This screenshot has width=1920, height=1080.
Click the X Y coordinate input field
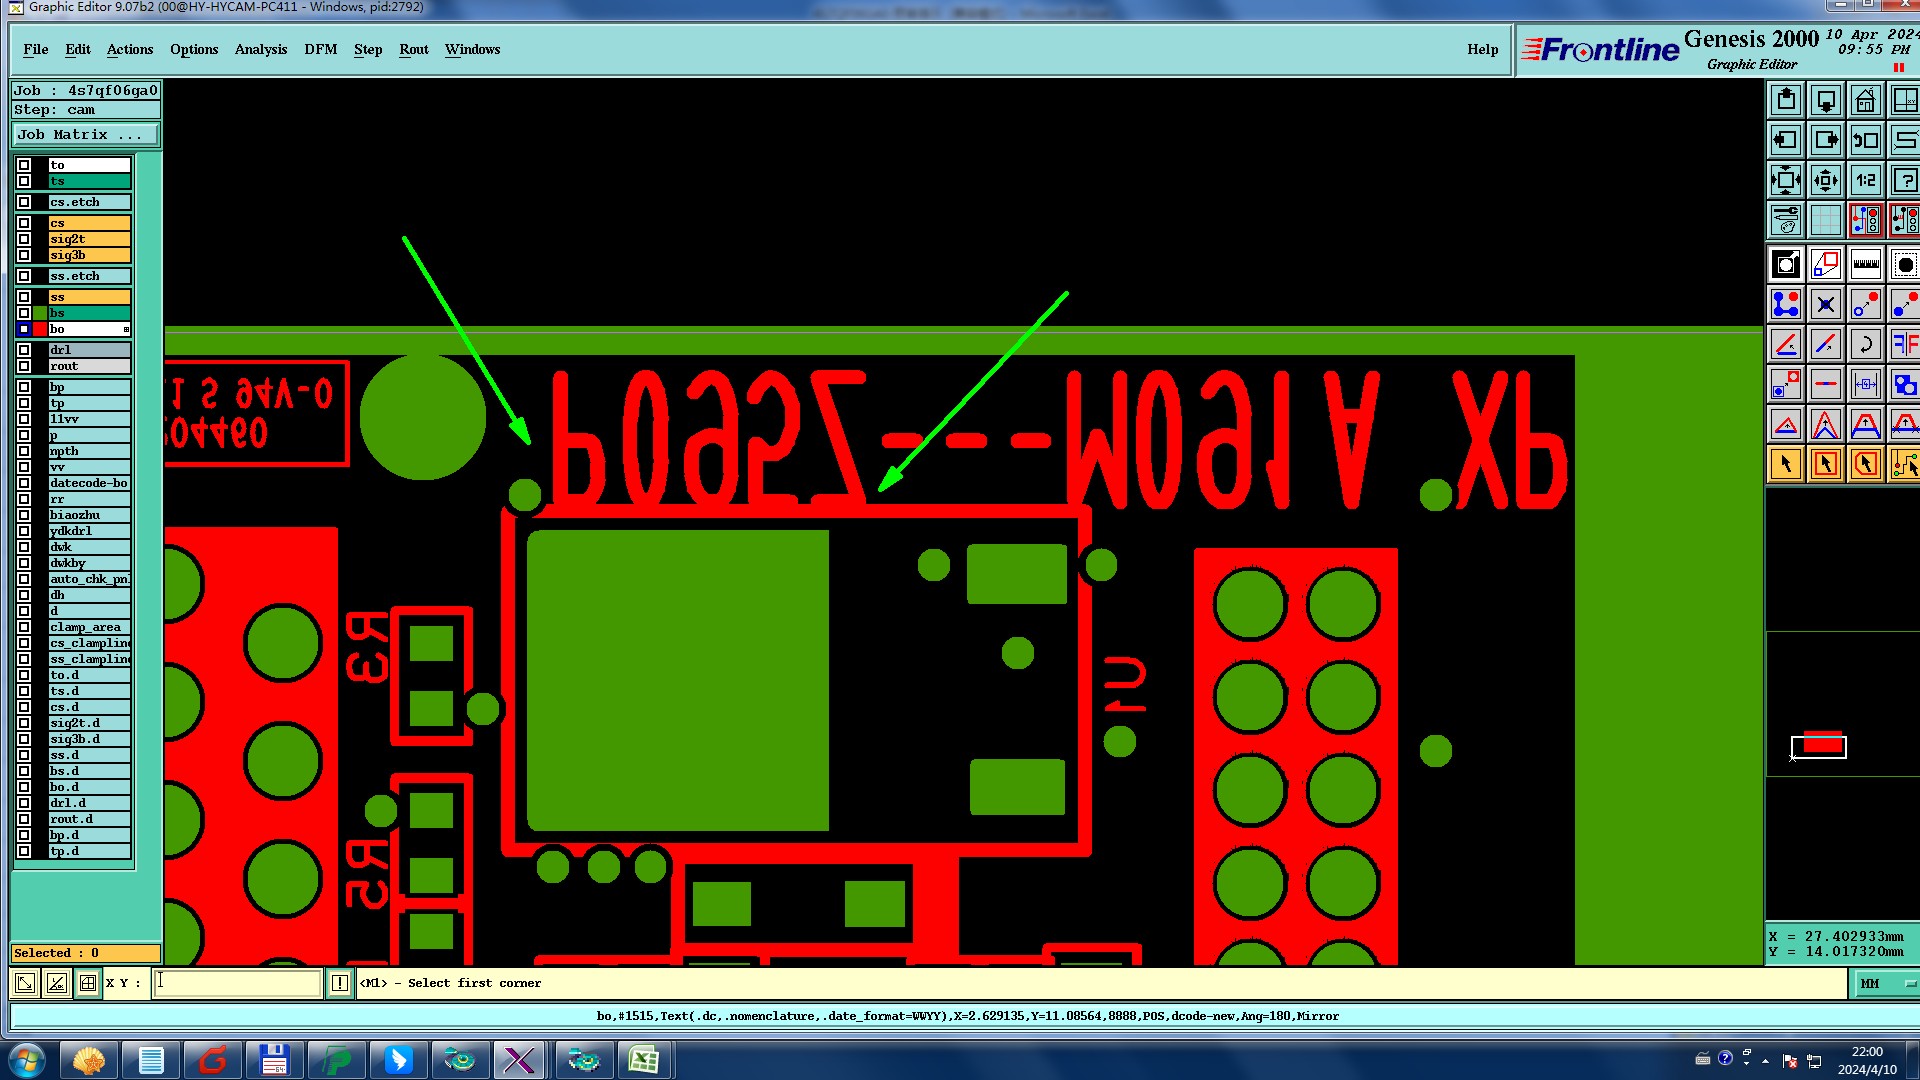pyautogui.click(x=238, y=983)
